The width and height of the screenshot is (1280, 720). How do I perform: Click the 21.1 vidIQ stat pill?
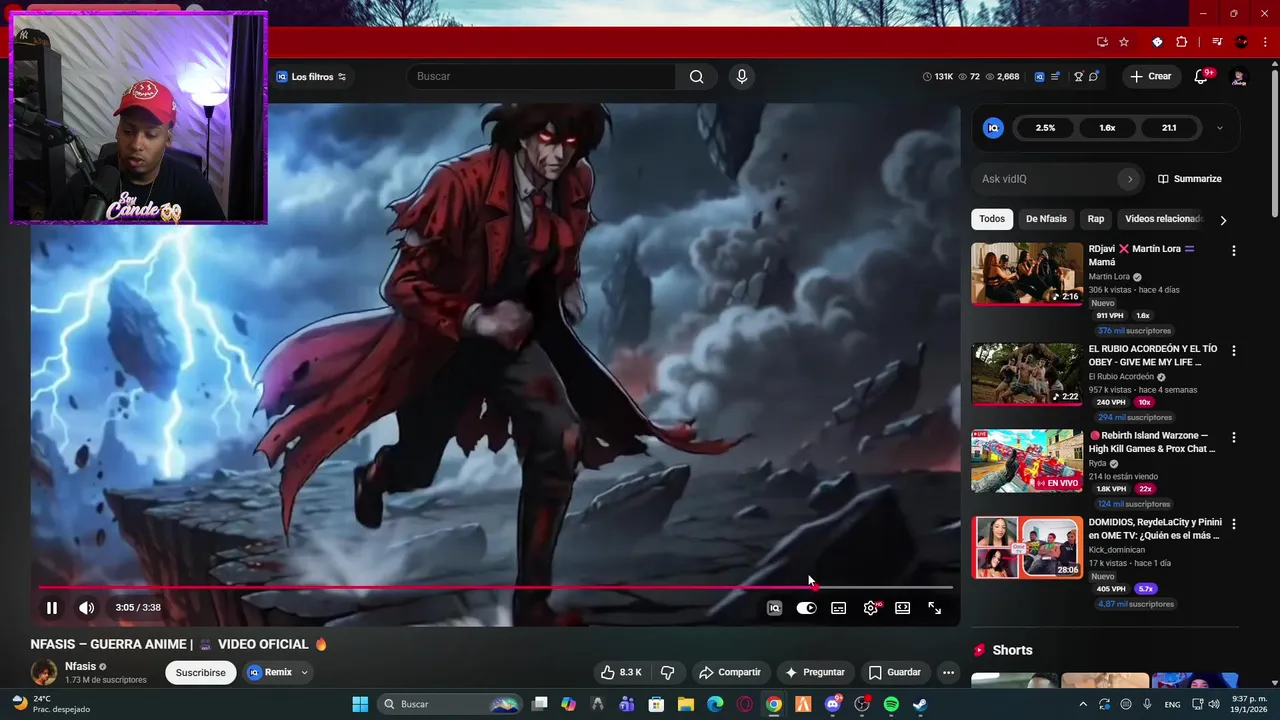pyautogui.click(x=1169, y=128)
